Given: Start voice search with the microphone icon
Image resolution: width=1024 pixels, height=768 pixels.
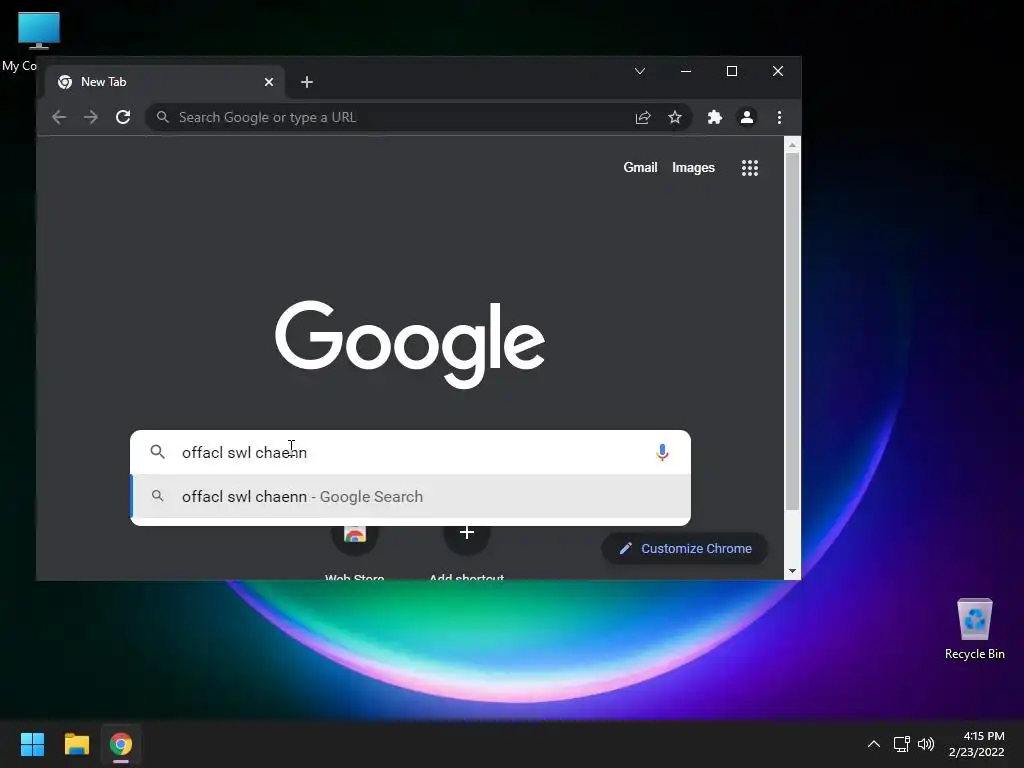Looking at the screenshot, I should pos(662,452).
